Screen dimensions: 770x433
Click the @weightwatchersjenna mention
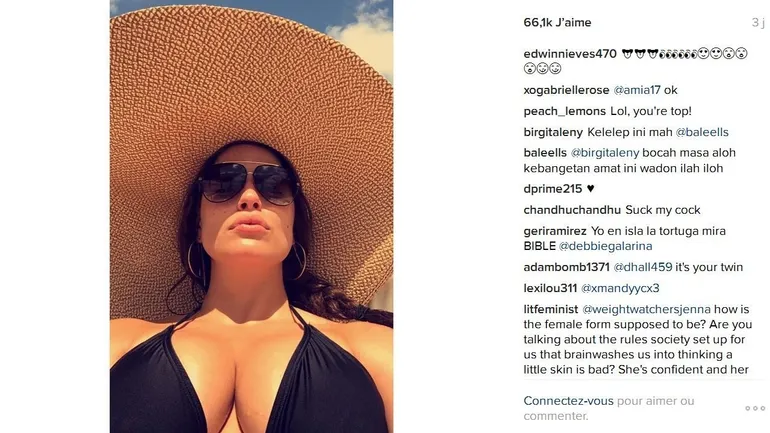pyautogui.click(x=646, y=309)
